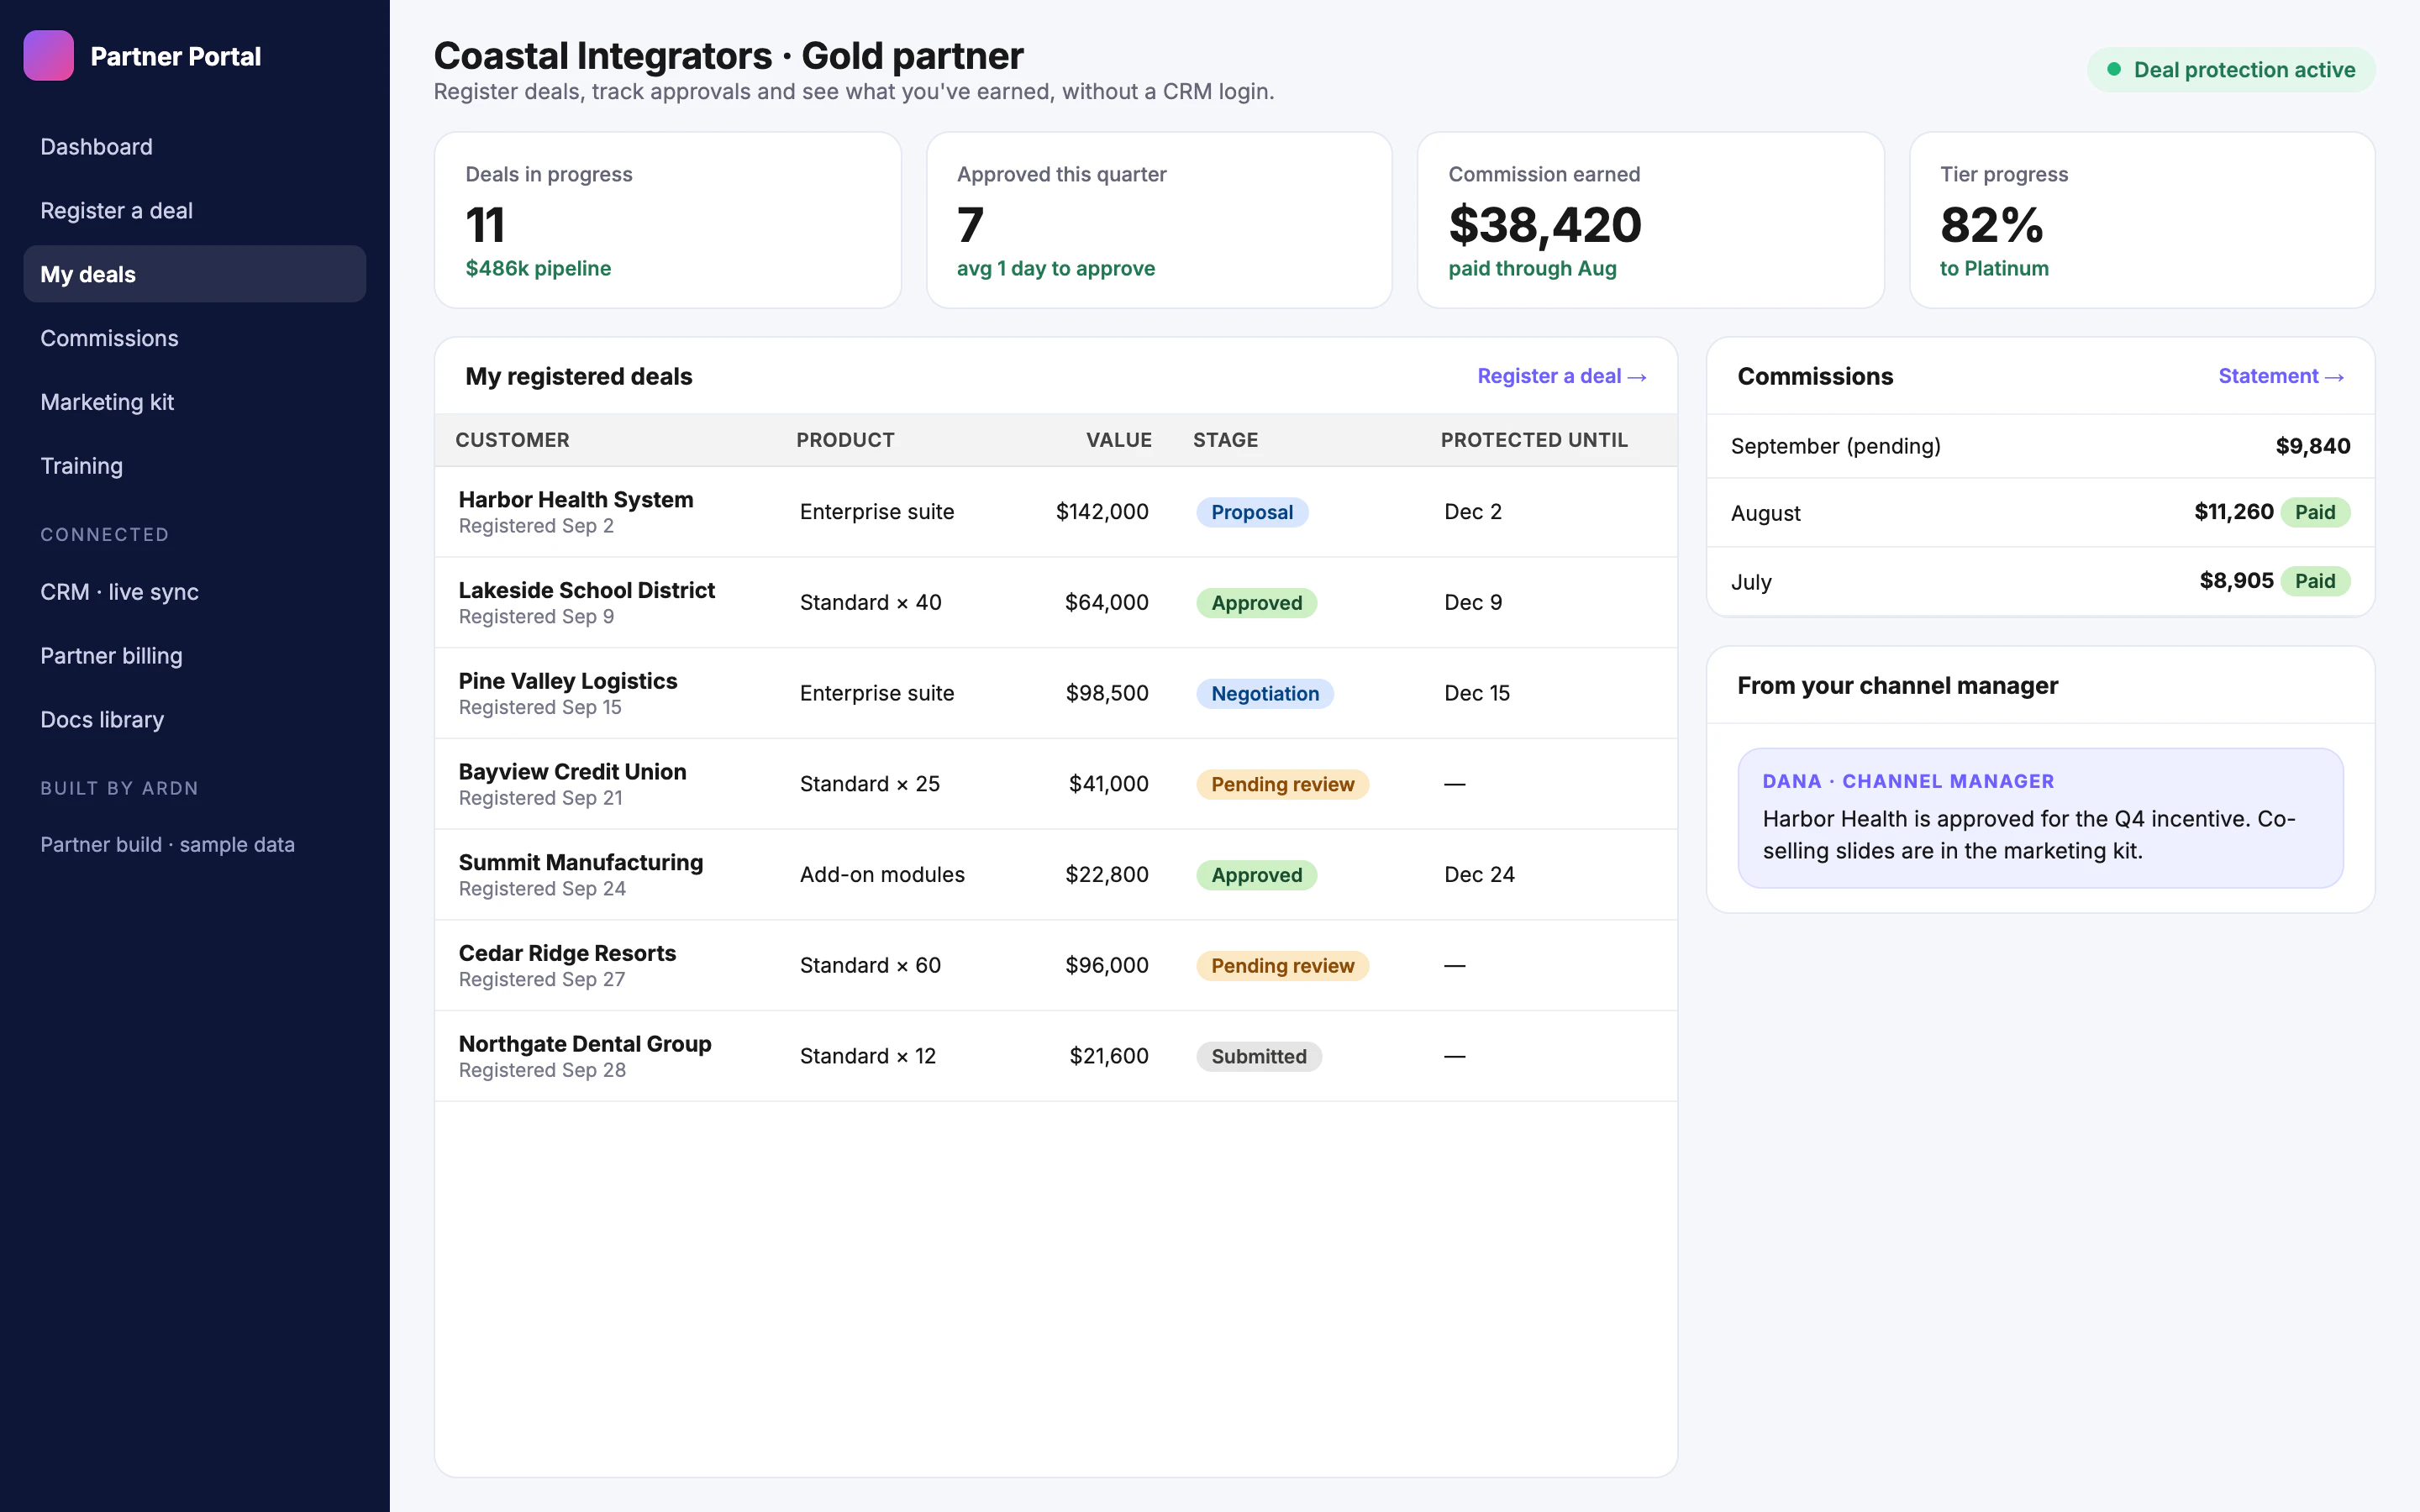Select the Northgate Dental Group deal
The width and height of the screenshot is (2420, 1512).
click(1056, 1056)
